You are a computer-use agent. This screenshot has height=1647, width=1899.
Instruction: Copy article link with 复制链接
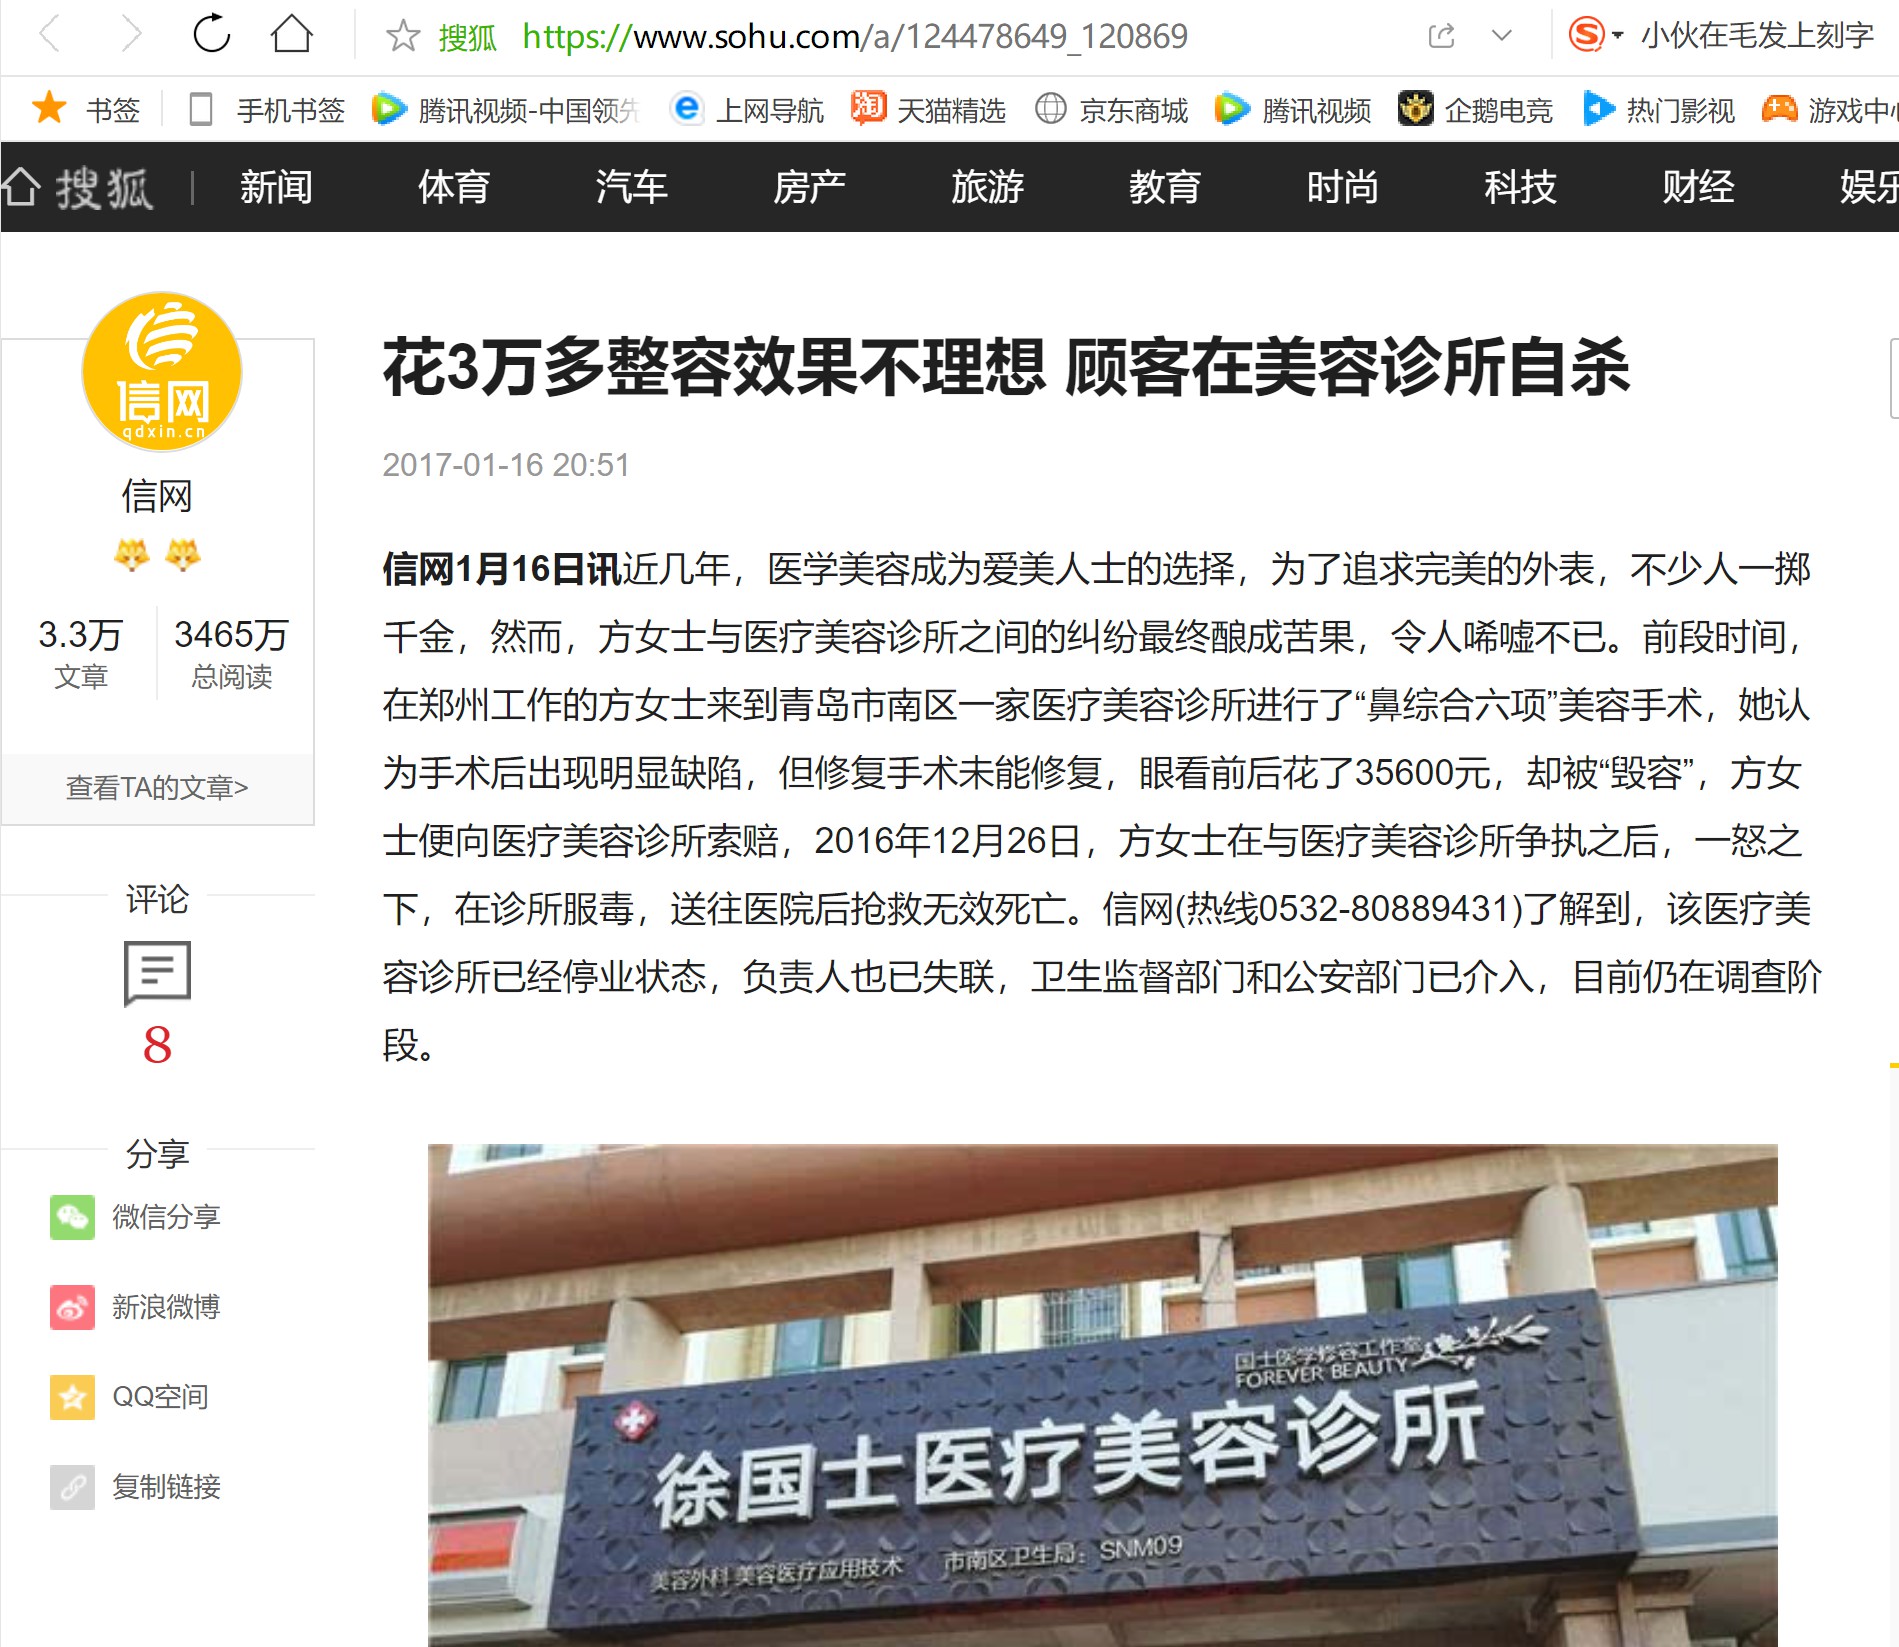click(x=135, y=1487)
